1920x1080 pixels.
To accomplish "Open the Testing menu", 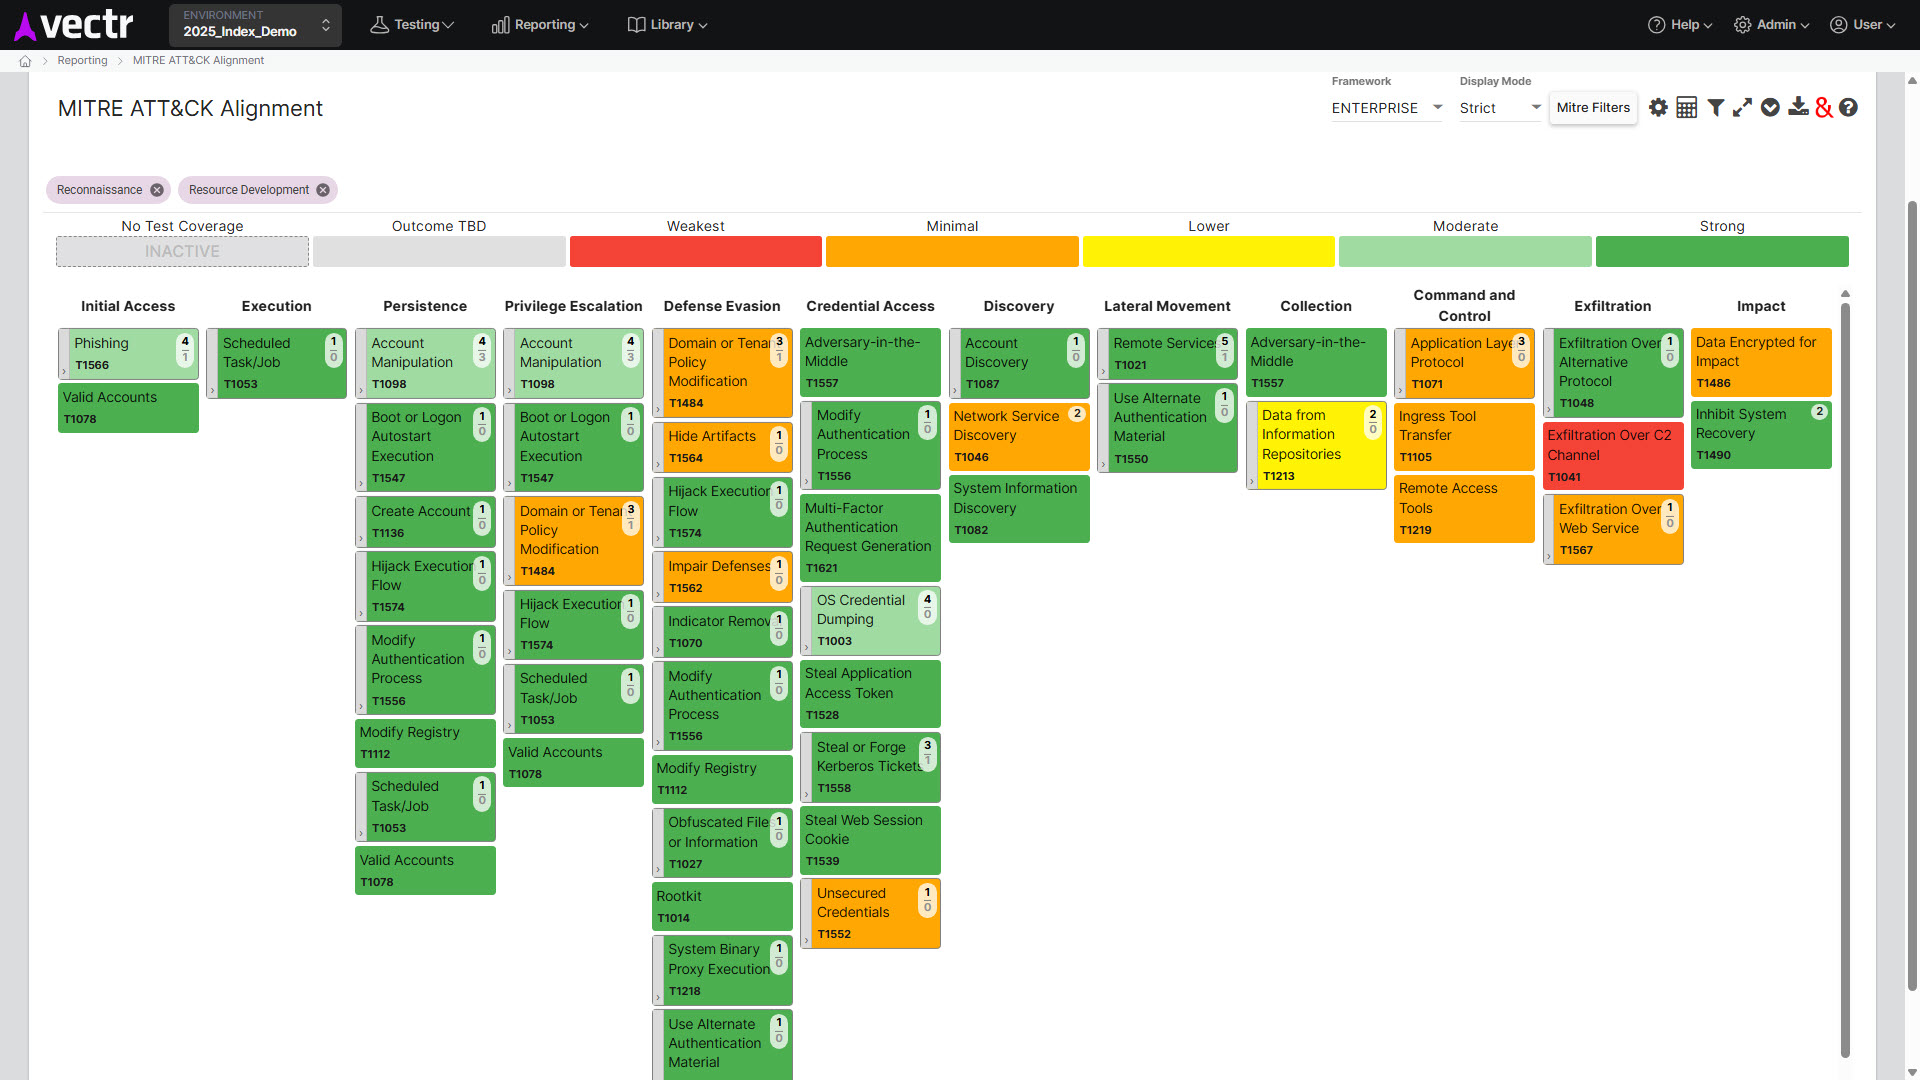I will 412,25.
